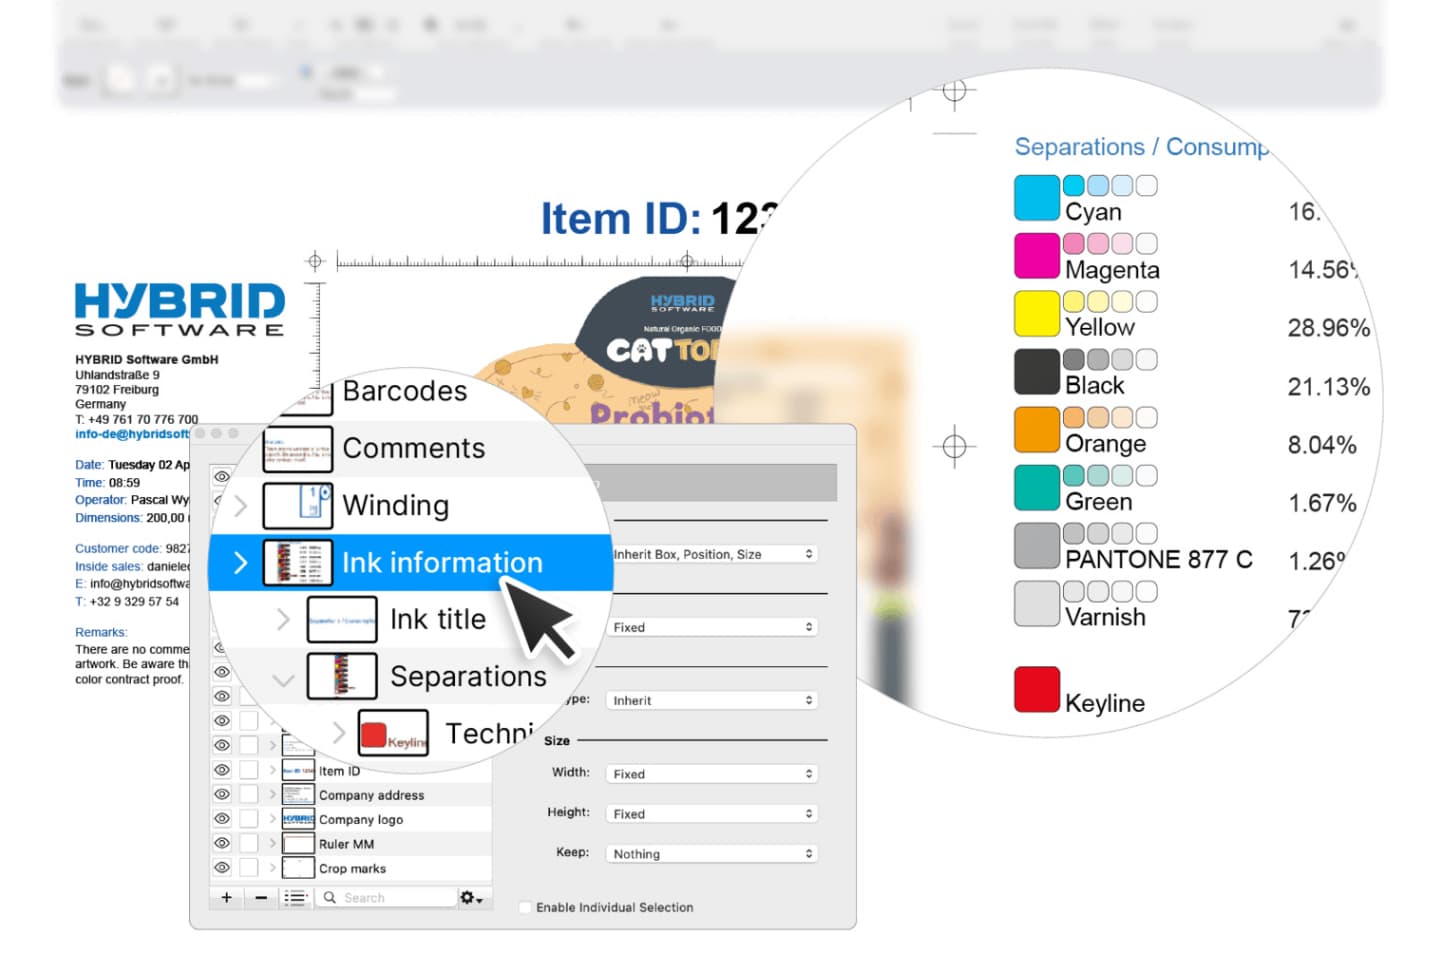Viewport: 1441px width, 962px height.
Task: Open the Keep dropdown set to Nothing
Action: 712,854
